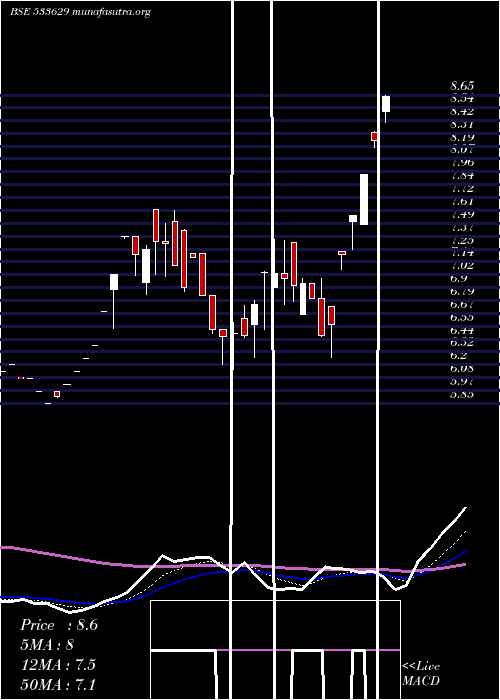This screenshot has width=500, height=700.
Task: Click the 6.32 price axis label
Action: pyautogui.click(x=462, y=343)
